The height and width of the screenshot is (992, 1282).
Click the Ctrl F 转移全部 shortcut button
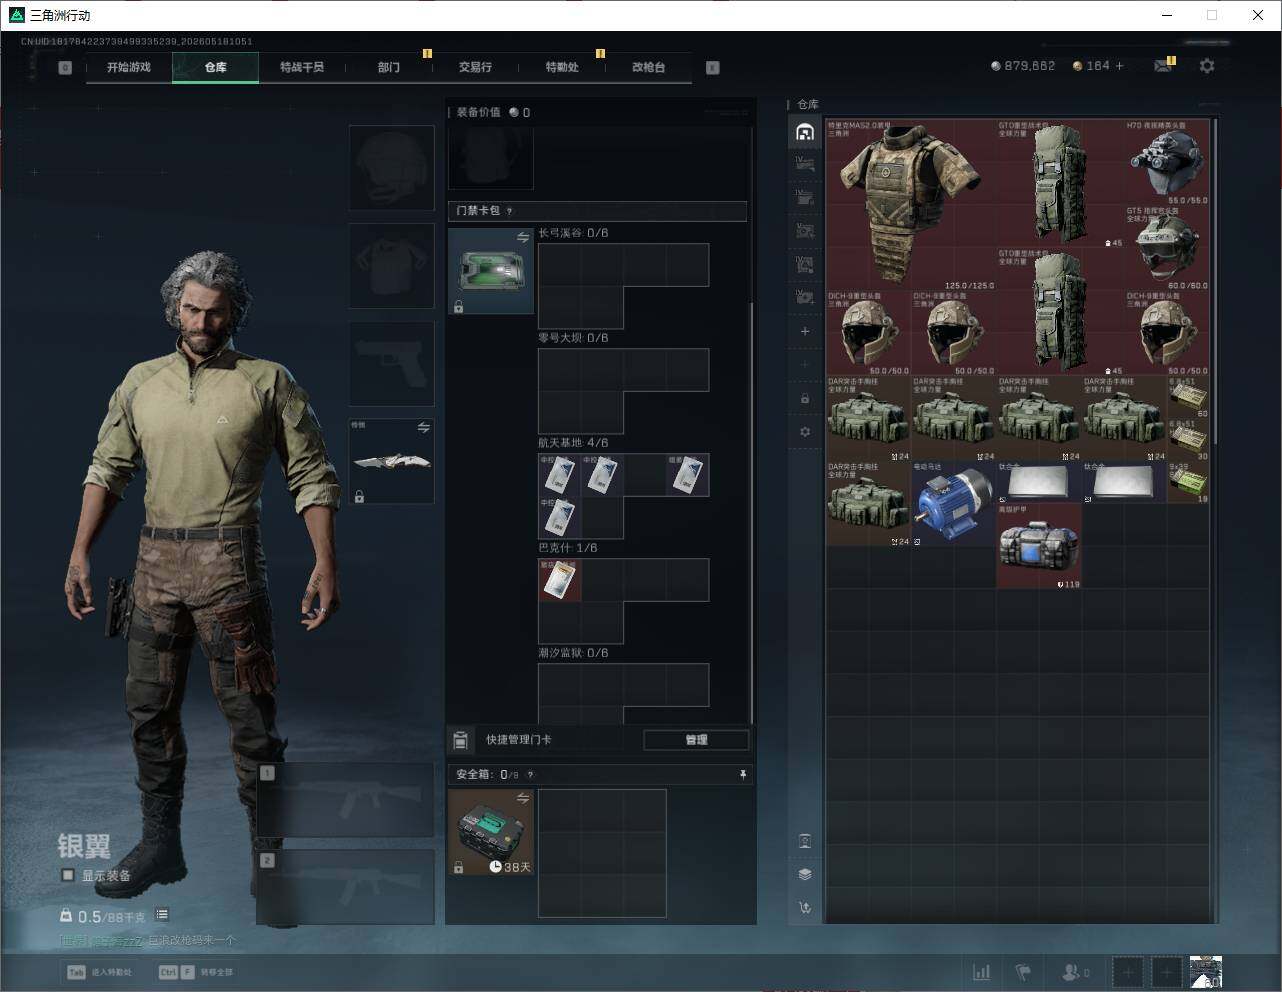pos(197,972)
